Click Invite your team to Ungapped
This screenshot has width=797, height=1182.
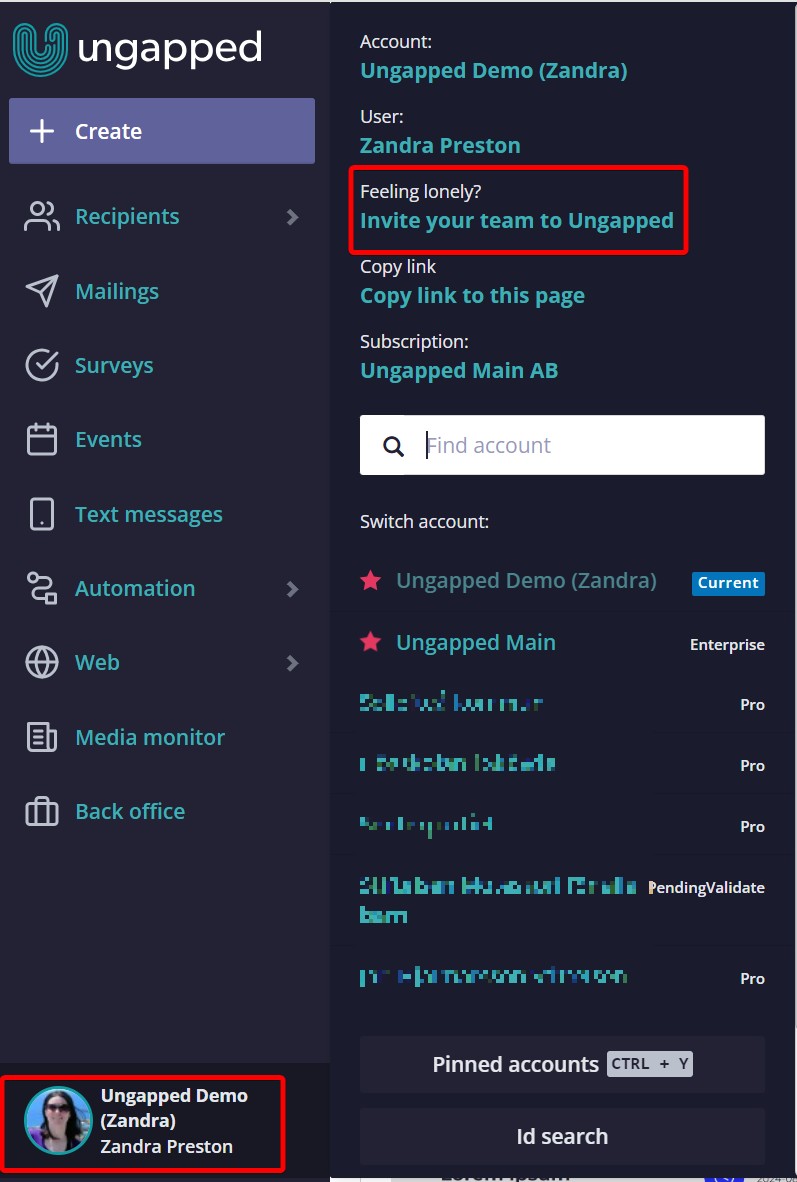tap(517, 221)
